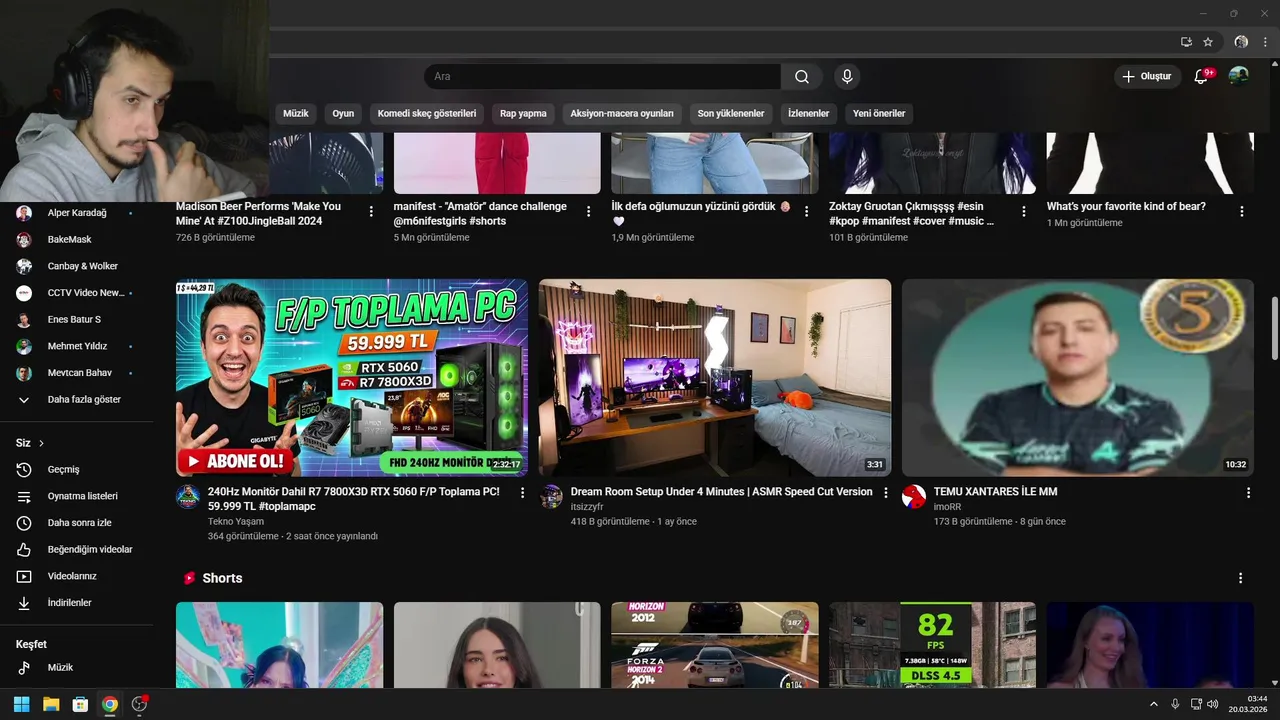Select the Komedi skeç gösterileri chip
Screen dimensions: 1280x720
coord(427,114)
